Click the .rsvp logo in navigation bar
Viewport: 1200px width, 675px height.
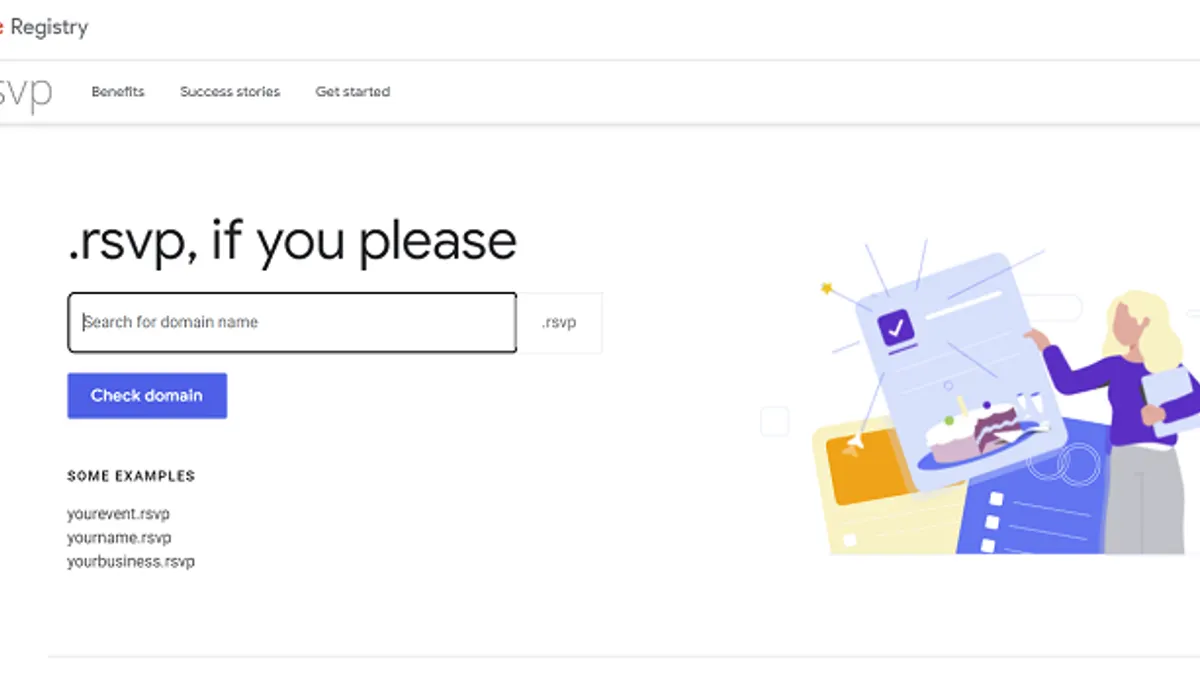[x=26, y=92]
